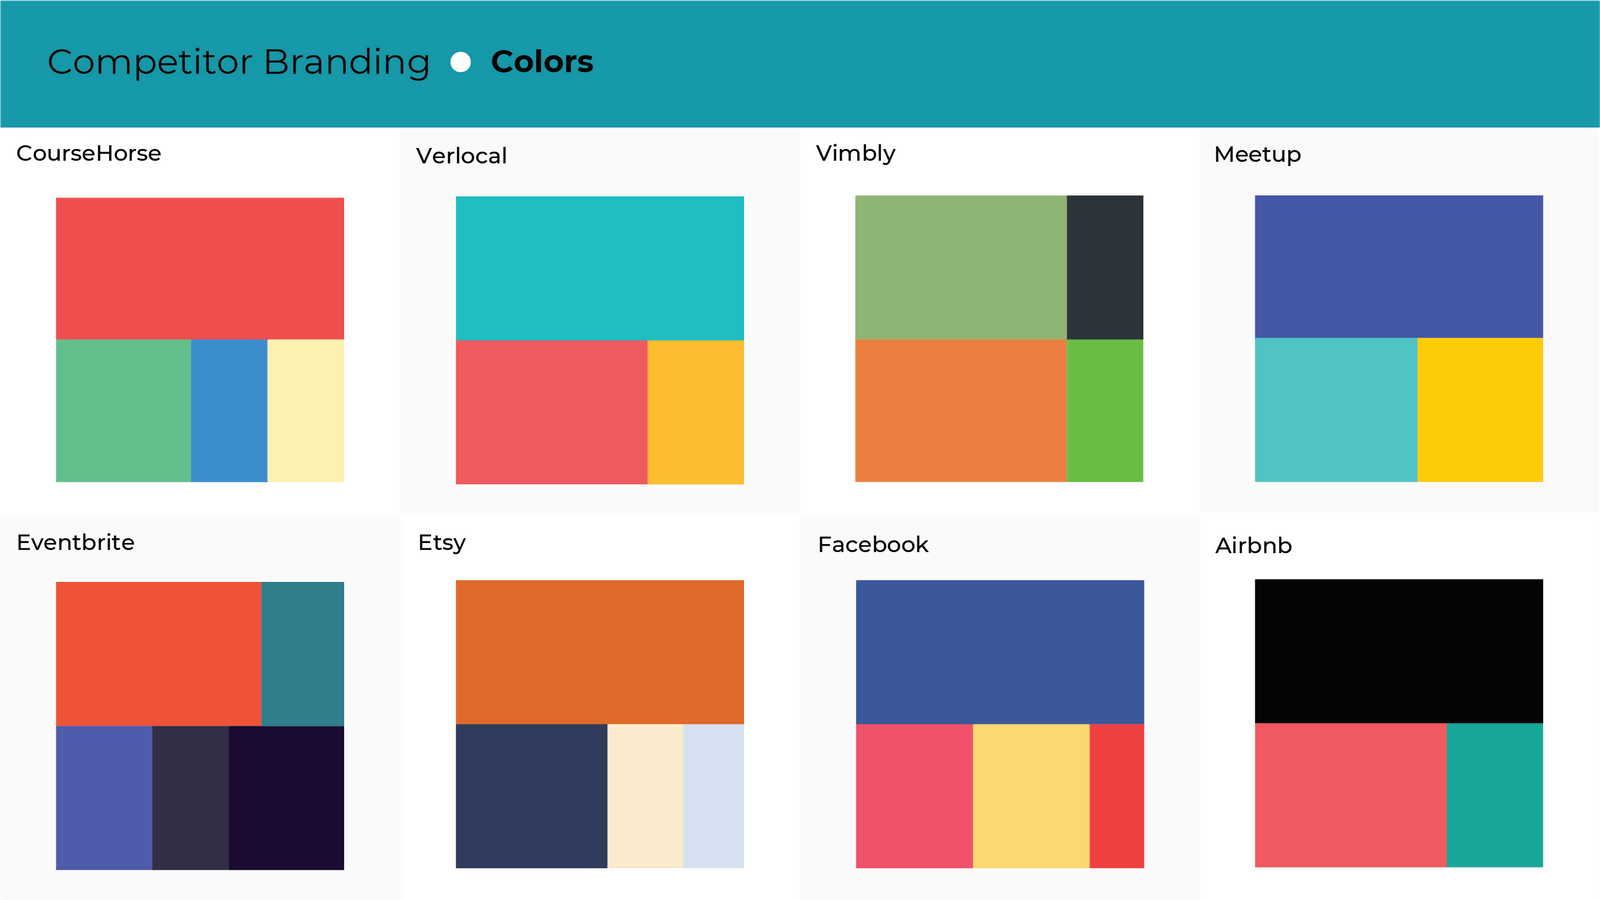The height and width of the screenshot is (900, 1600).
Task: Click the red swatch in CourseHorse palette
Action: [x=200, y=268]
